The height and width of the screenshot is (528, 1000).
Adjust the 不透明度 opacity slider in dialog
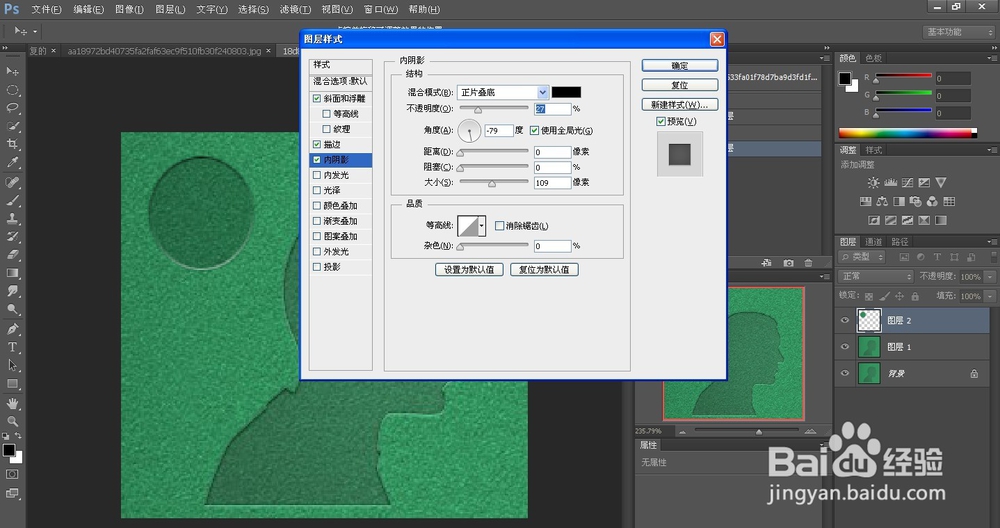coord(478,109)
